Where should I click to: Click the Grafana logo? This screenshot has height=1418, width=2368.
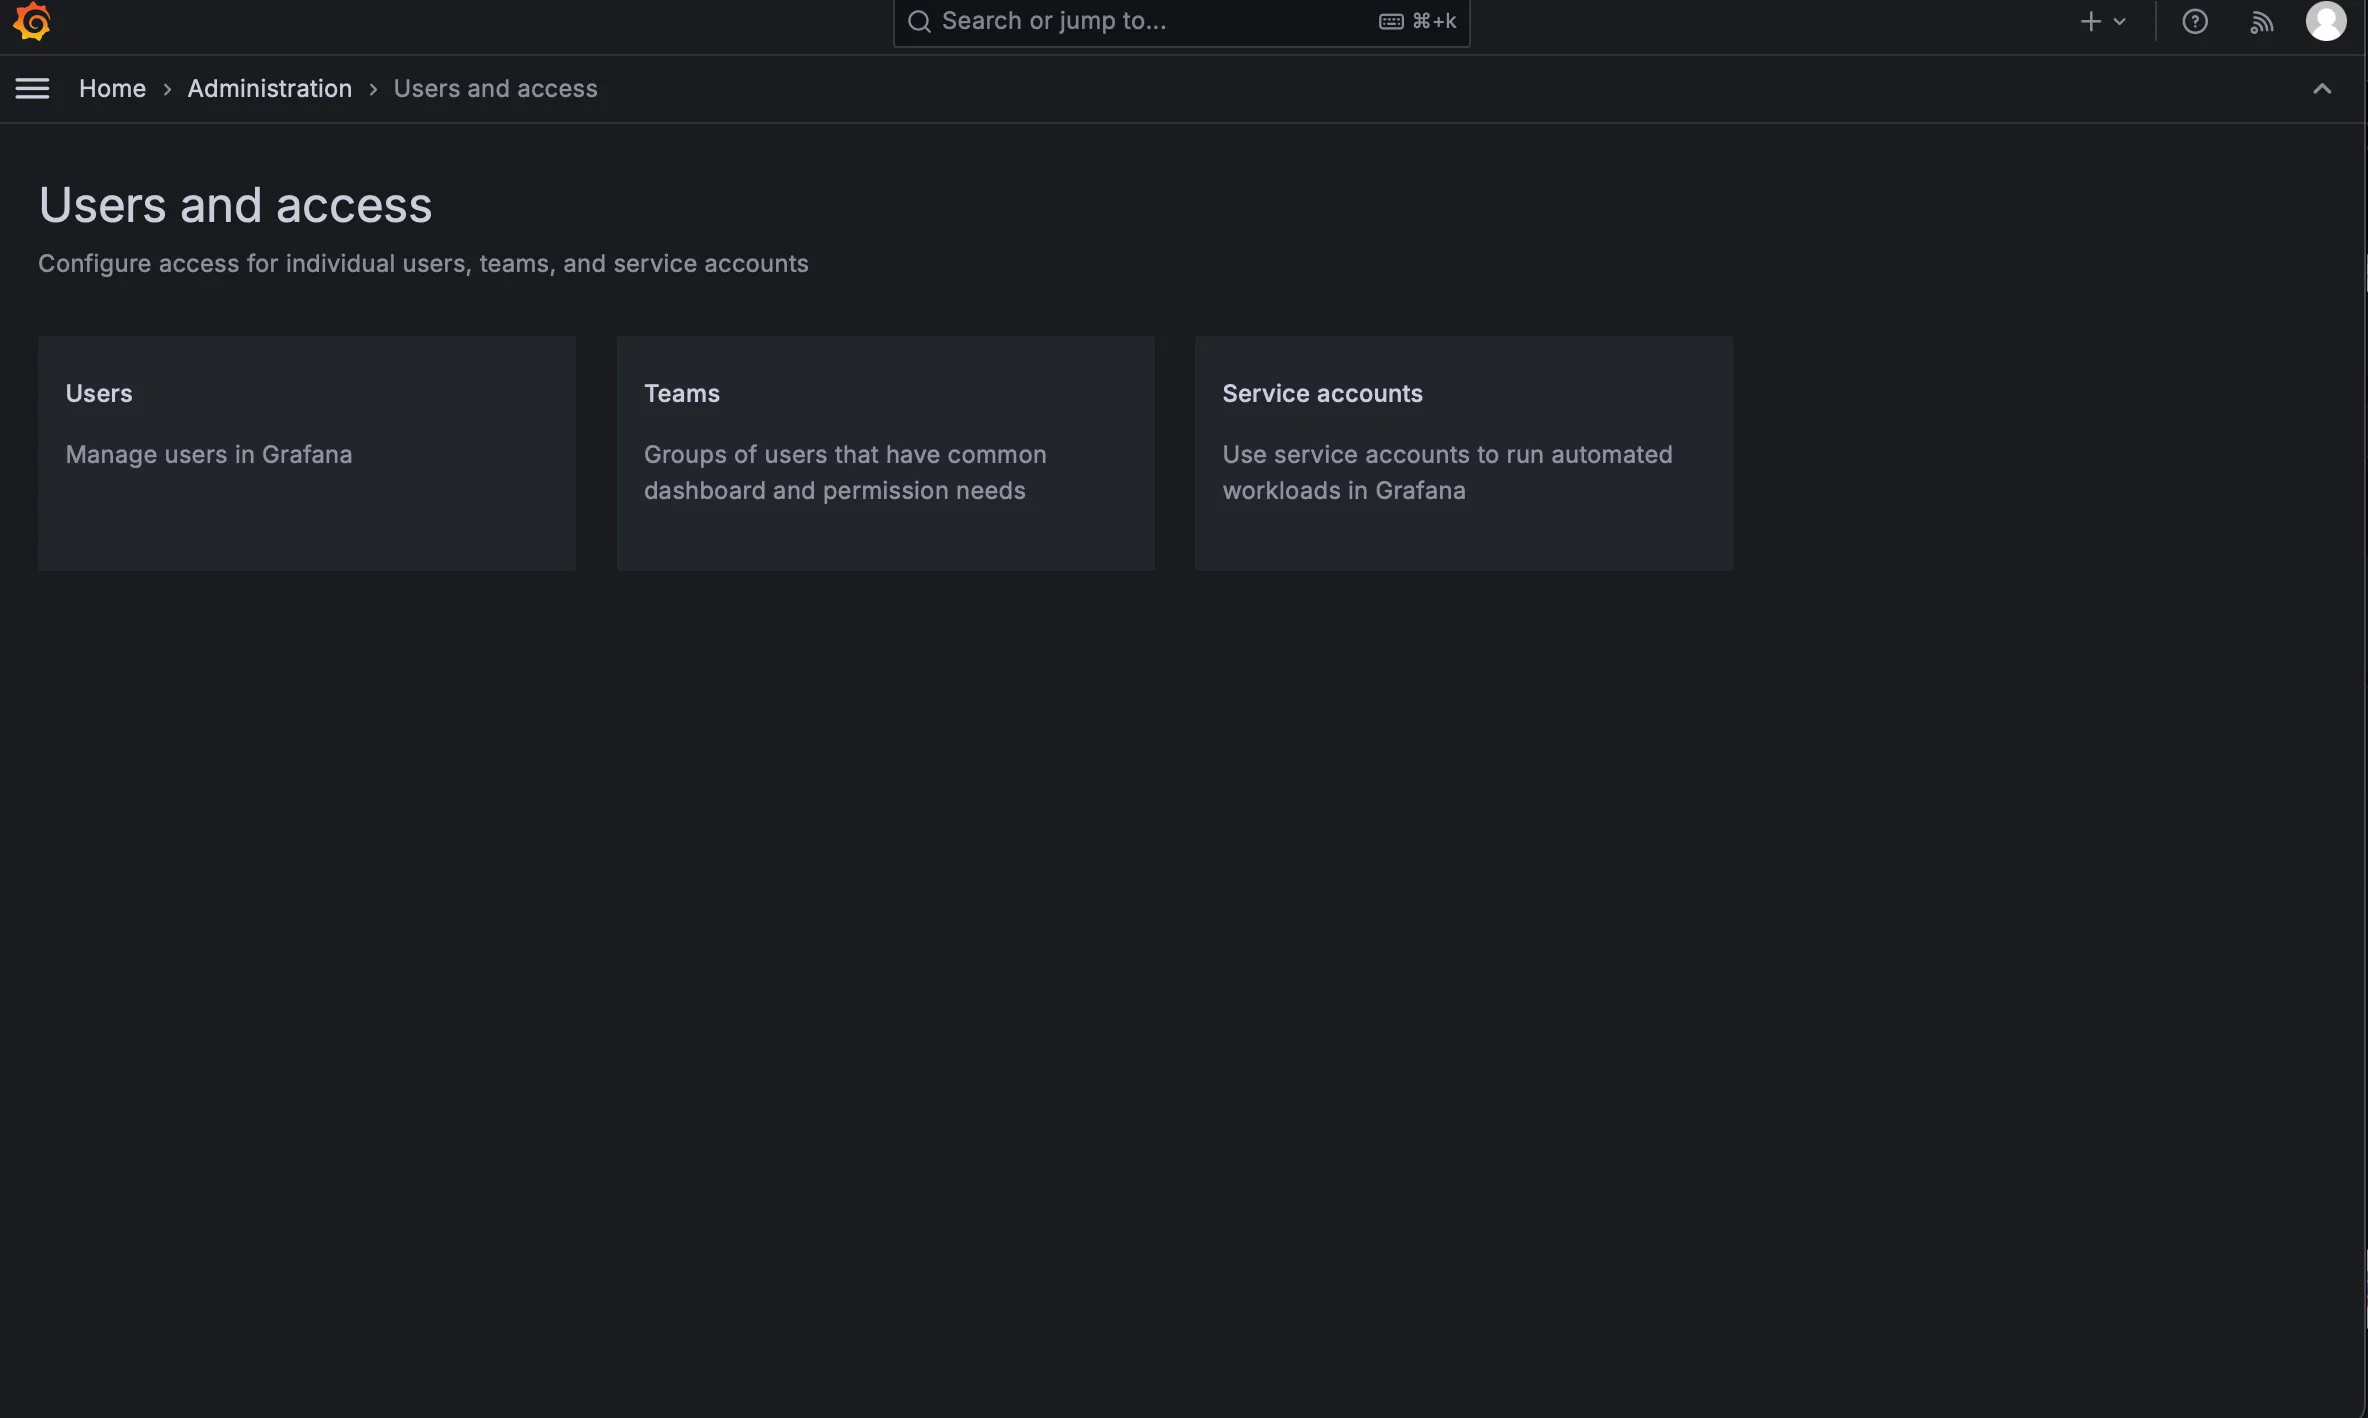31,21
